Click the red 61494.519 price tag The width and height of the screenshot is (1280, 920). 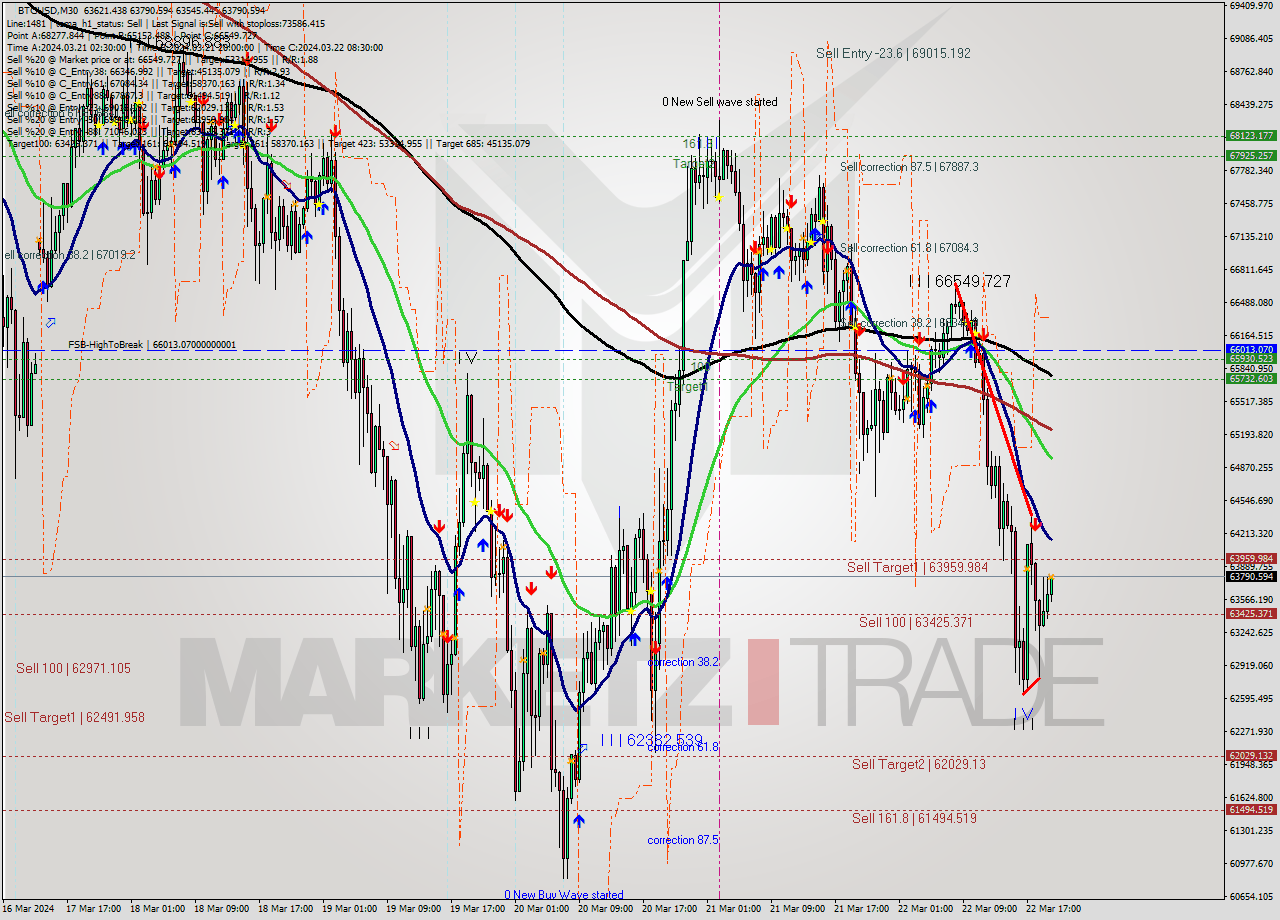[x=1250, y=809]
